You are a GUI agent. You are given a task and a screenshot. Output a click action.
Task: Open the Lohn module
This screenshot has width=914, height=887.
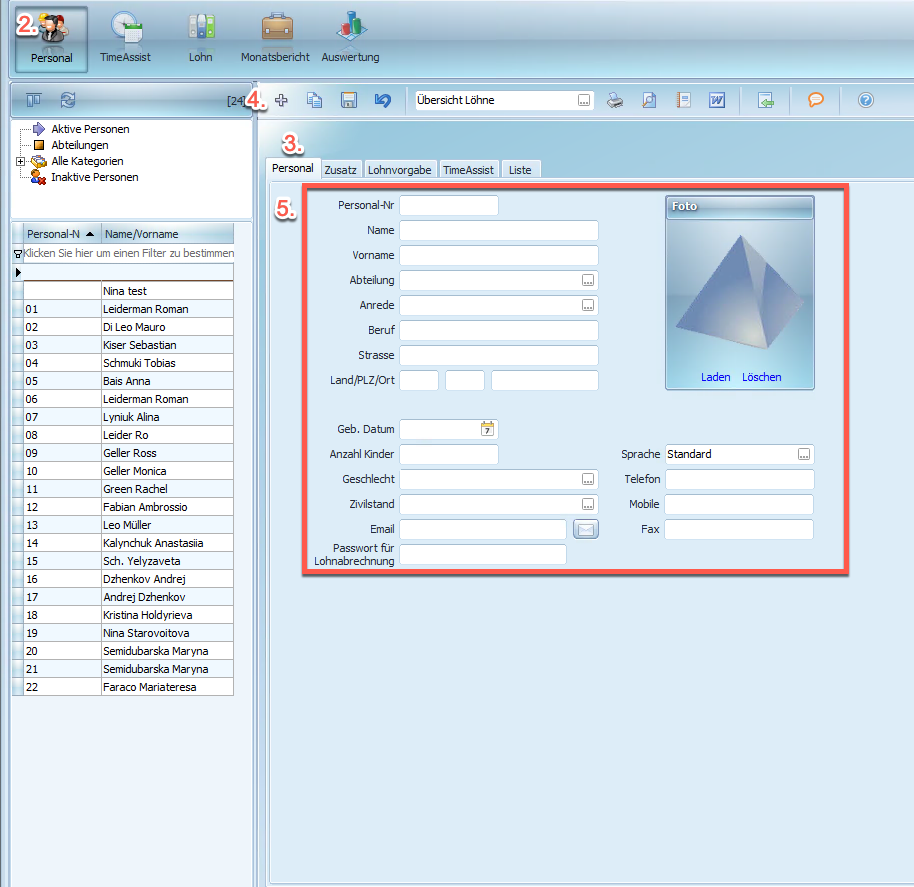coord(201,38)
